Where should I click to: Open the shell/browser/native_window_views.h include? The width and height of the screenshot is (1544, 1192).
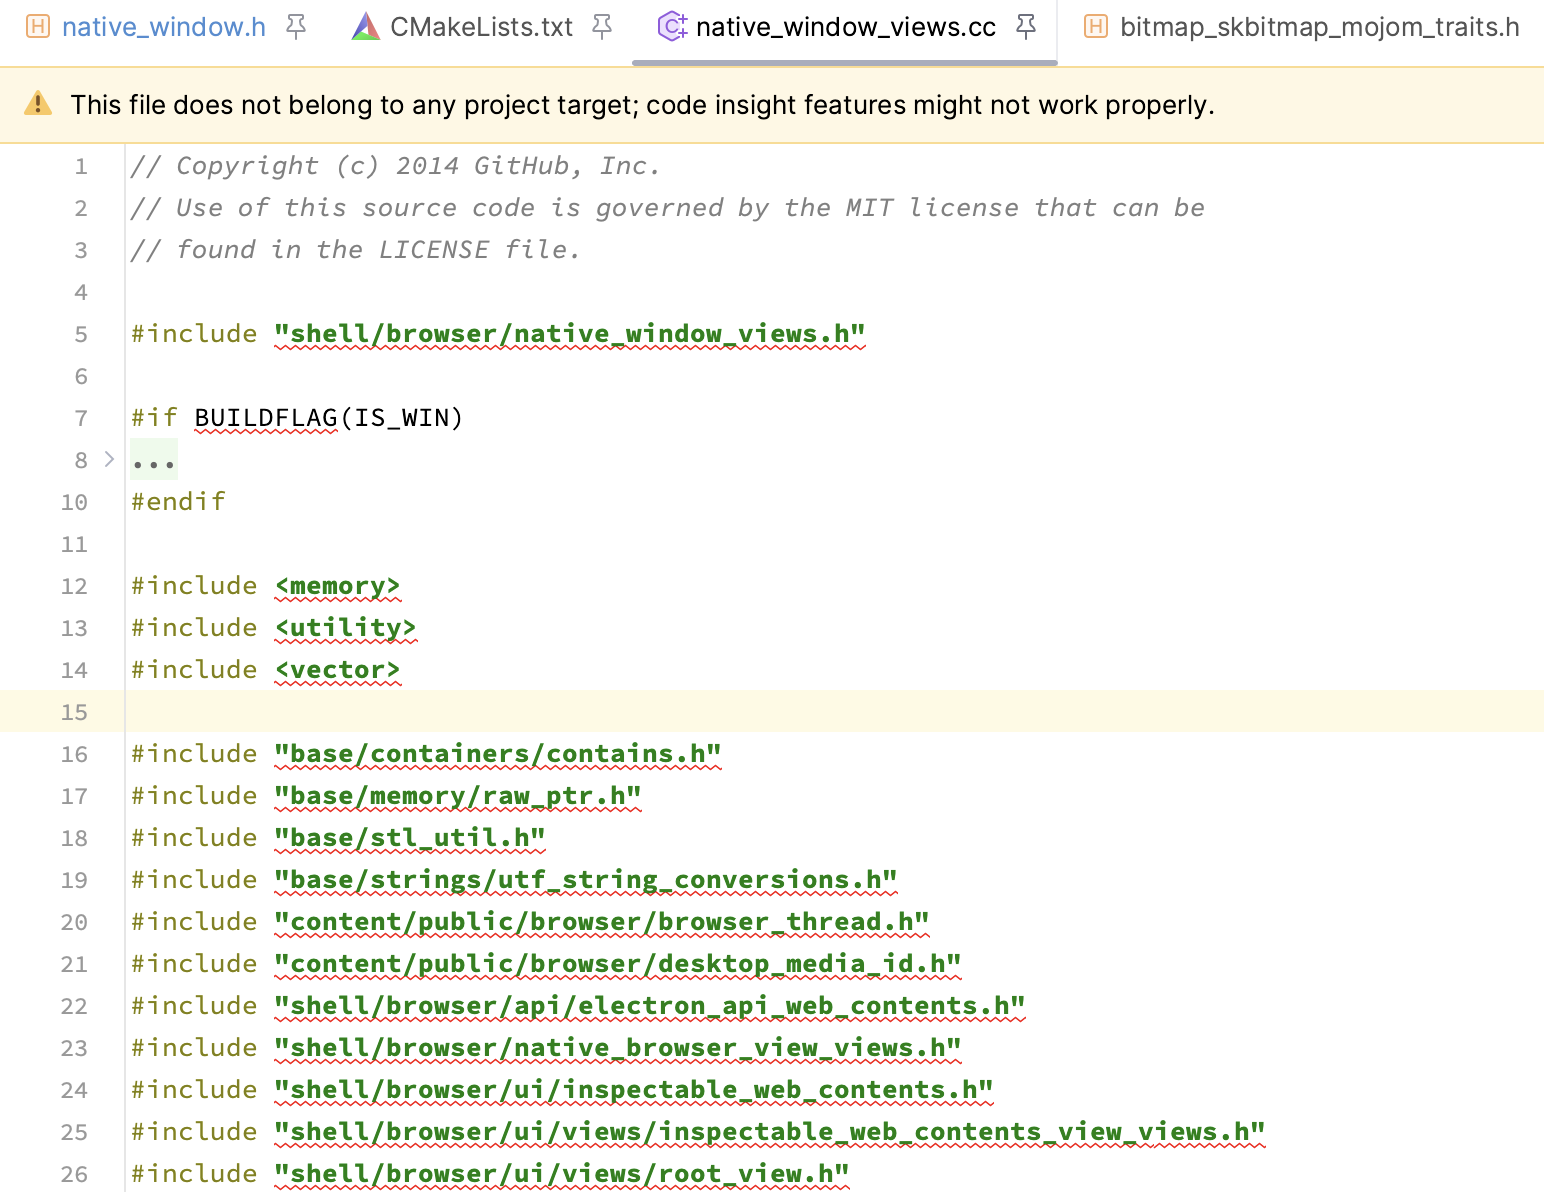click(x=568, y=333)
